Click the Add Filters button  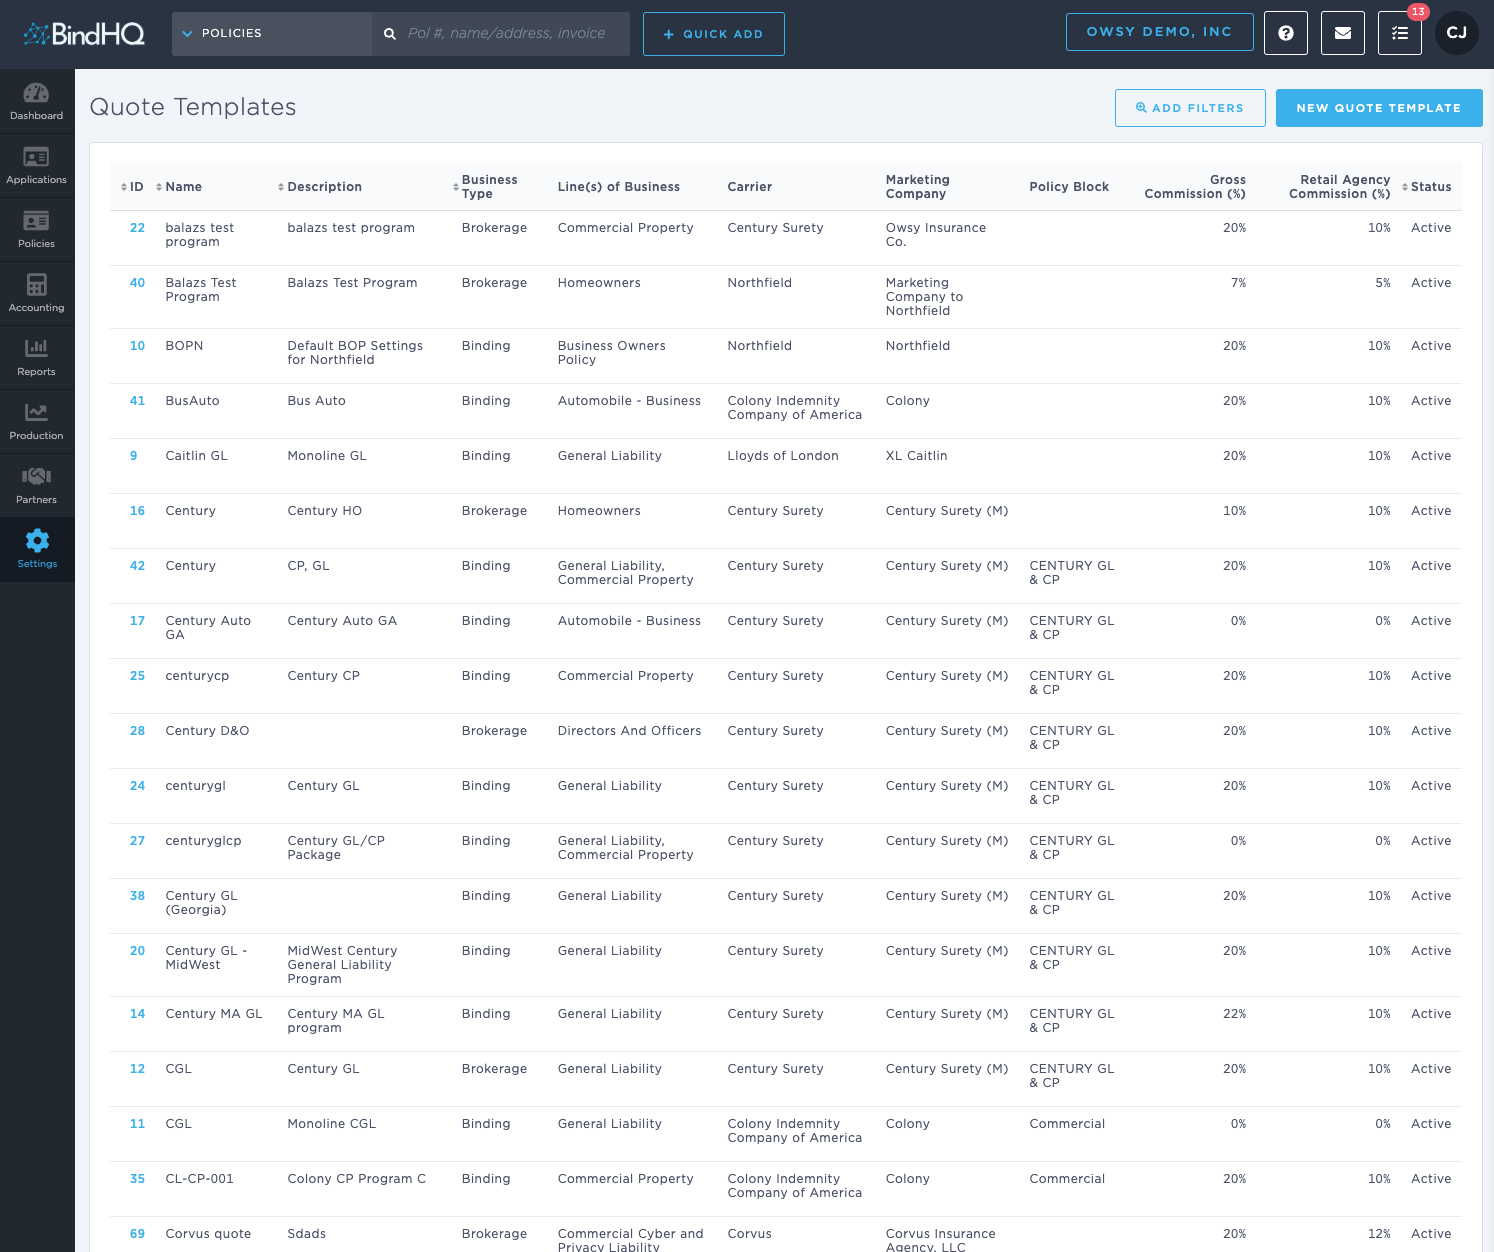click(1190, 108)
